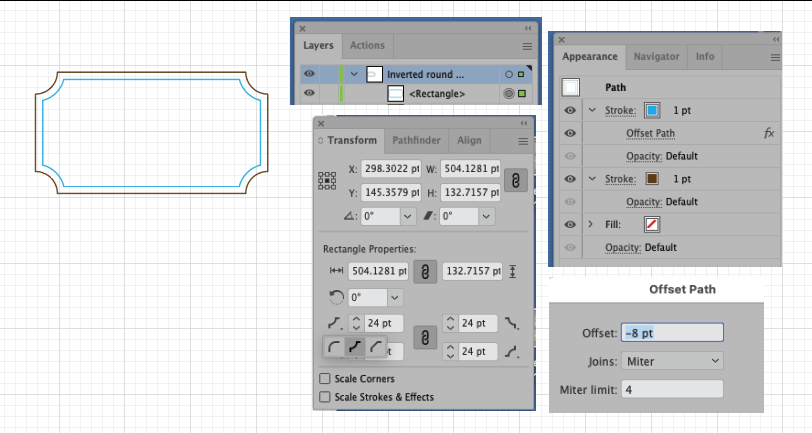Image resolution: width=812 pixels, height=433 pixels.
Task: Collapse the Transform panel with double-arrow icon
Action: click(524, 123)
